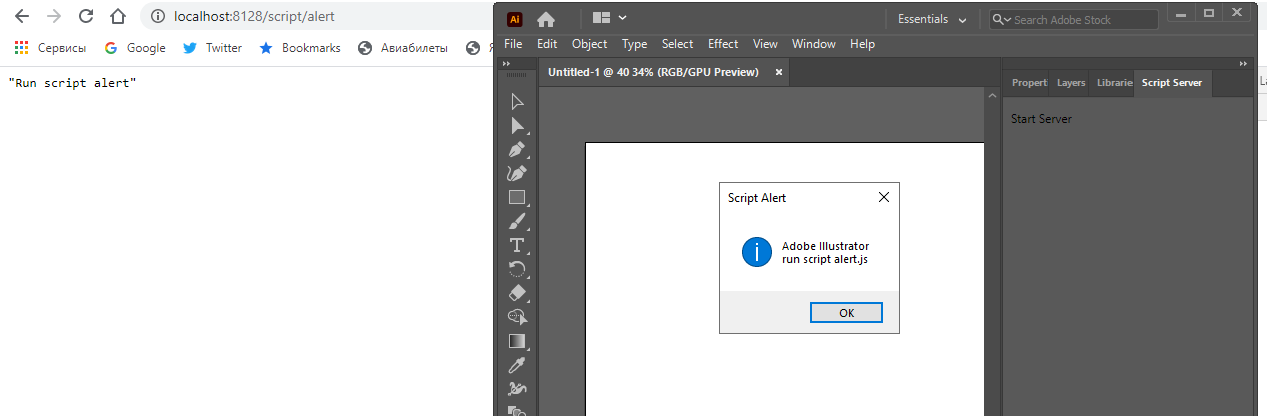The width and height of the screenshot is (1267, 416).
Task: Open the File menu
Action: [513, 44]
